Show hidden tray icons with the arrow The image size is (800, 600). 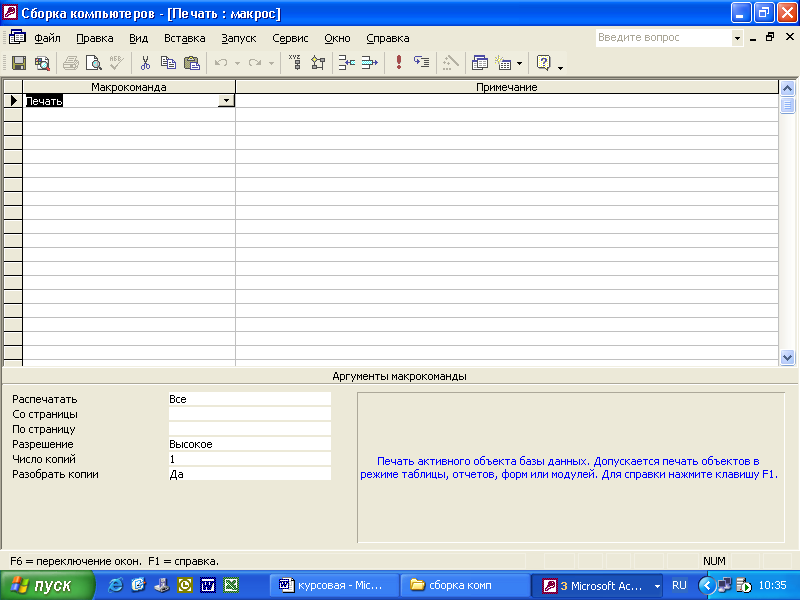(x=706, y=585)
